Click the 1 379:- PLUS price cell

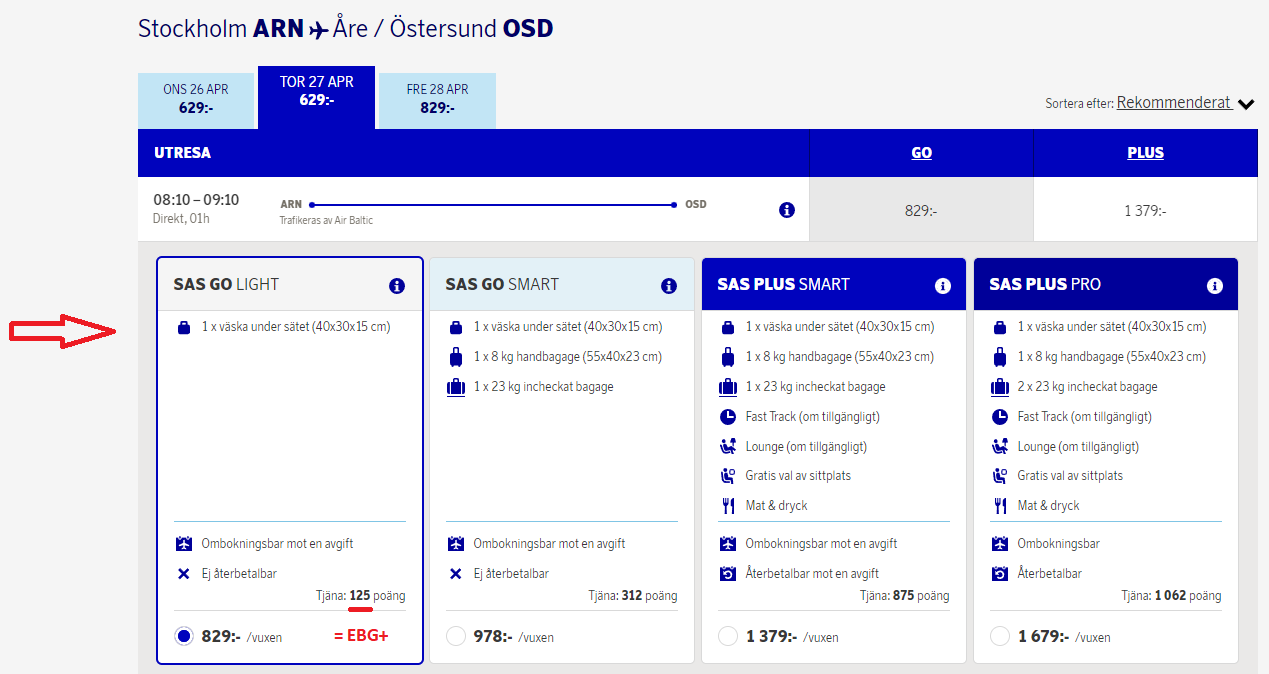[x=1145, y=211]
